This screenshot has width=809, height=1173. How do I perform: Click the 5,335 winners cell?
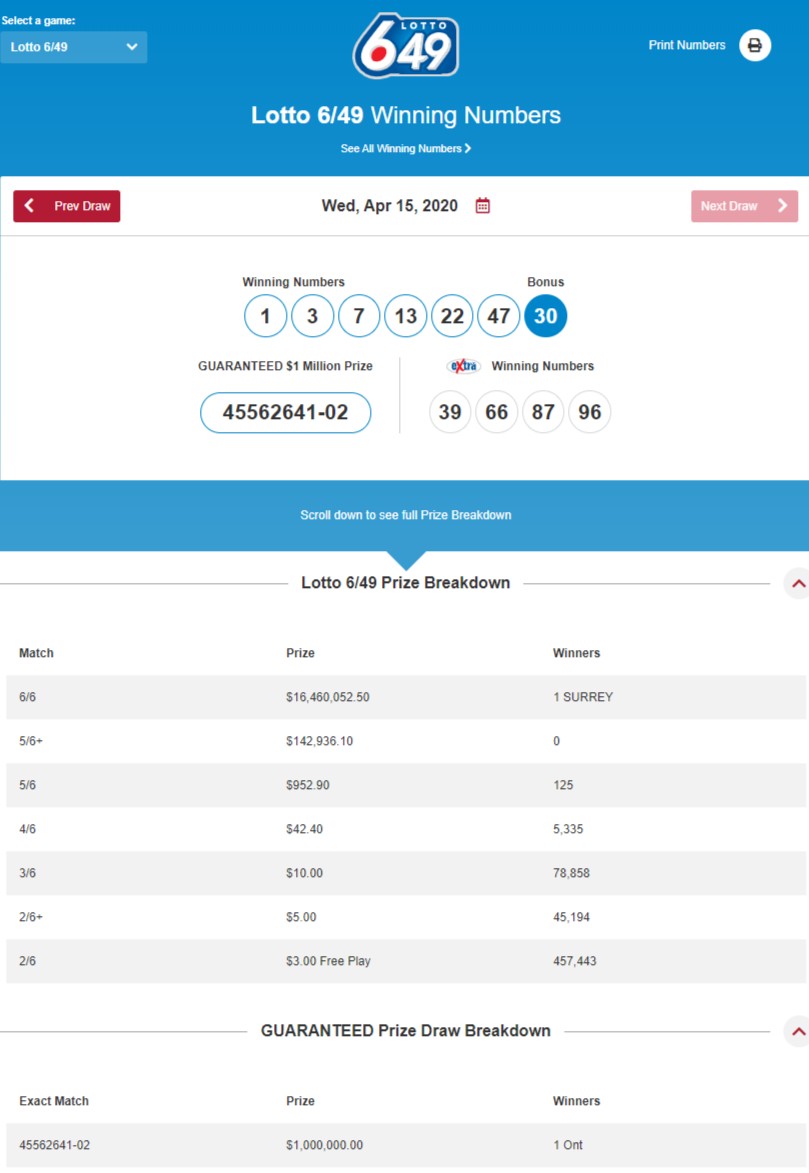(568, 830)
